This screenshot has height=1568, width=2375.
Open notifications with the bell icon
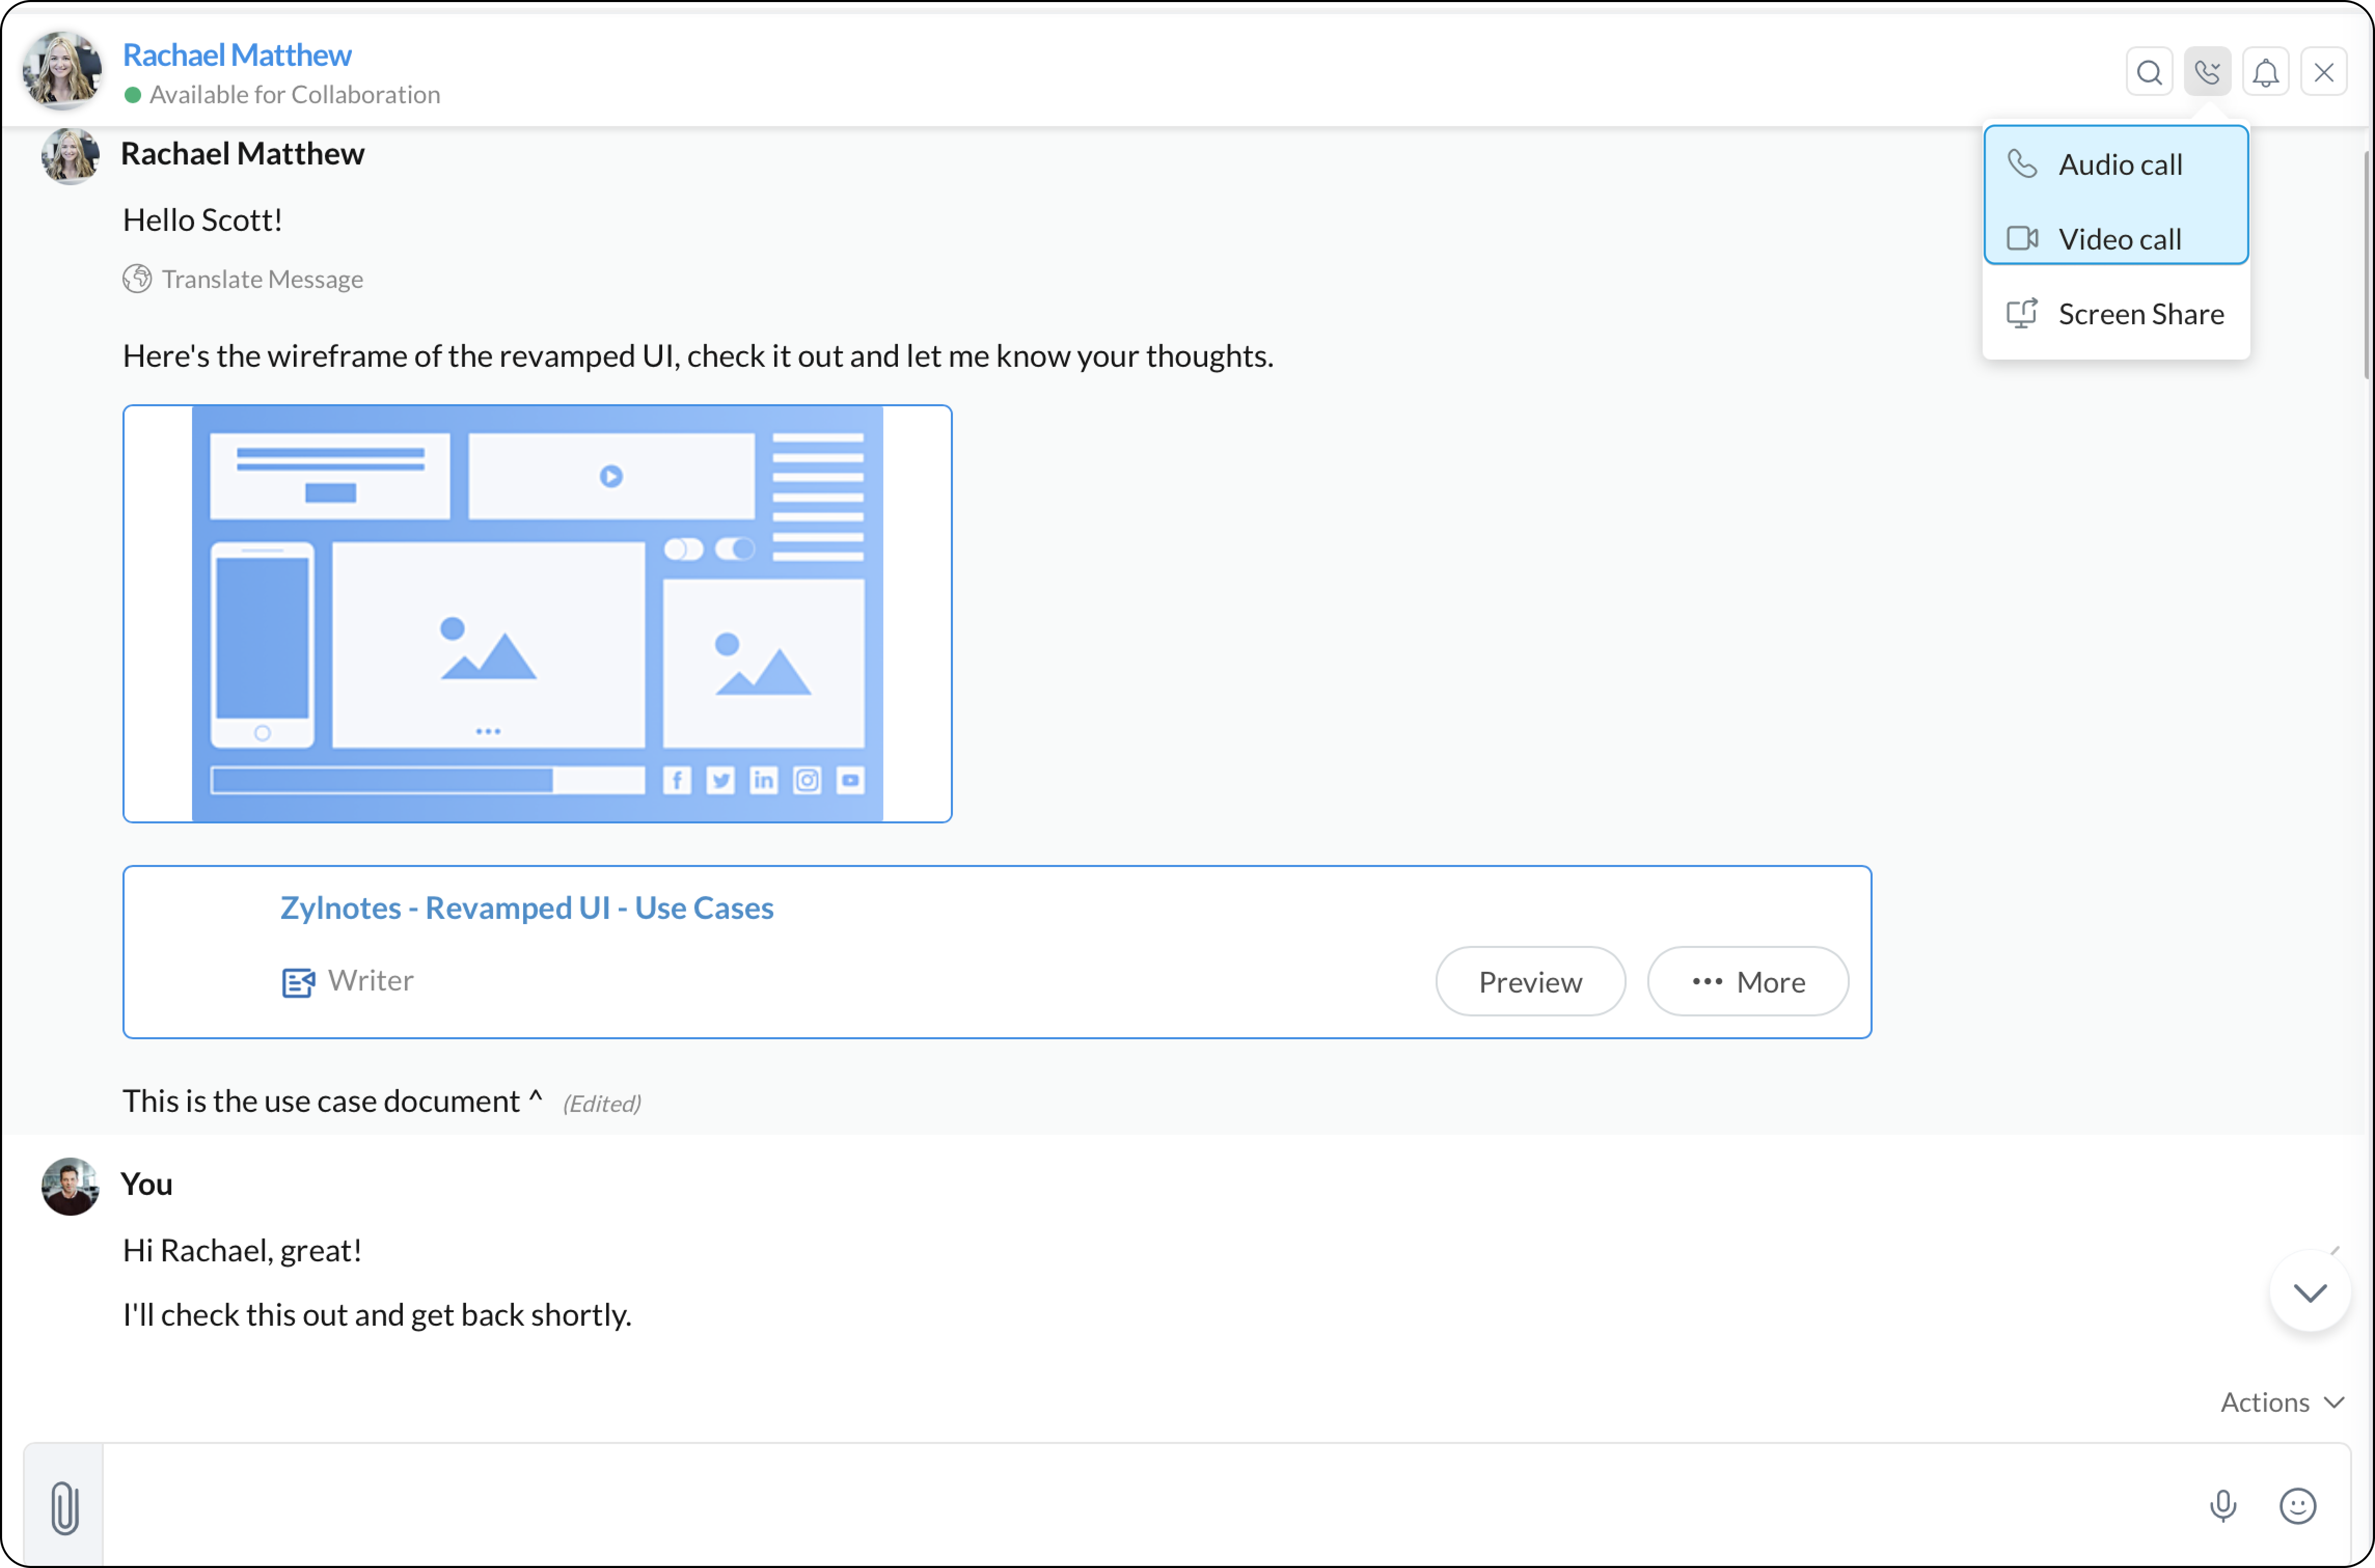coord(2265,73)
